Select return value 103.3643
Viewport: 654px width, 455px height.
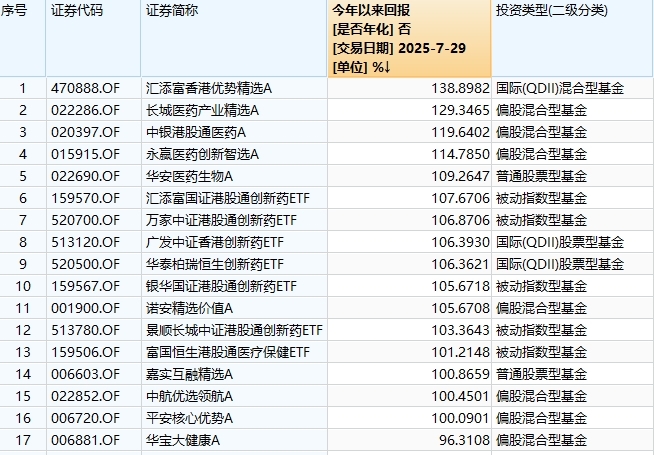pyautogui.click(x=460, y=330)
